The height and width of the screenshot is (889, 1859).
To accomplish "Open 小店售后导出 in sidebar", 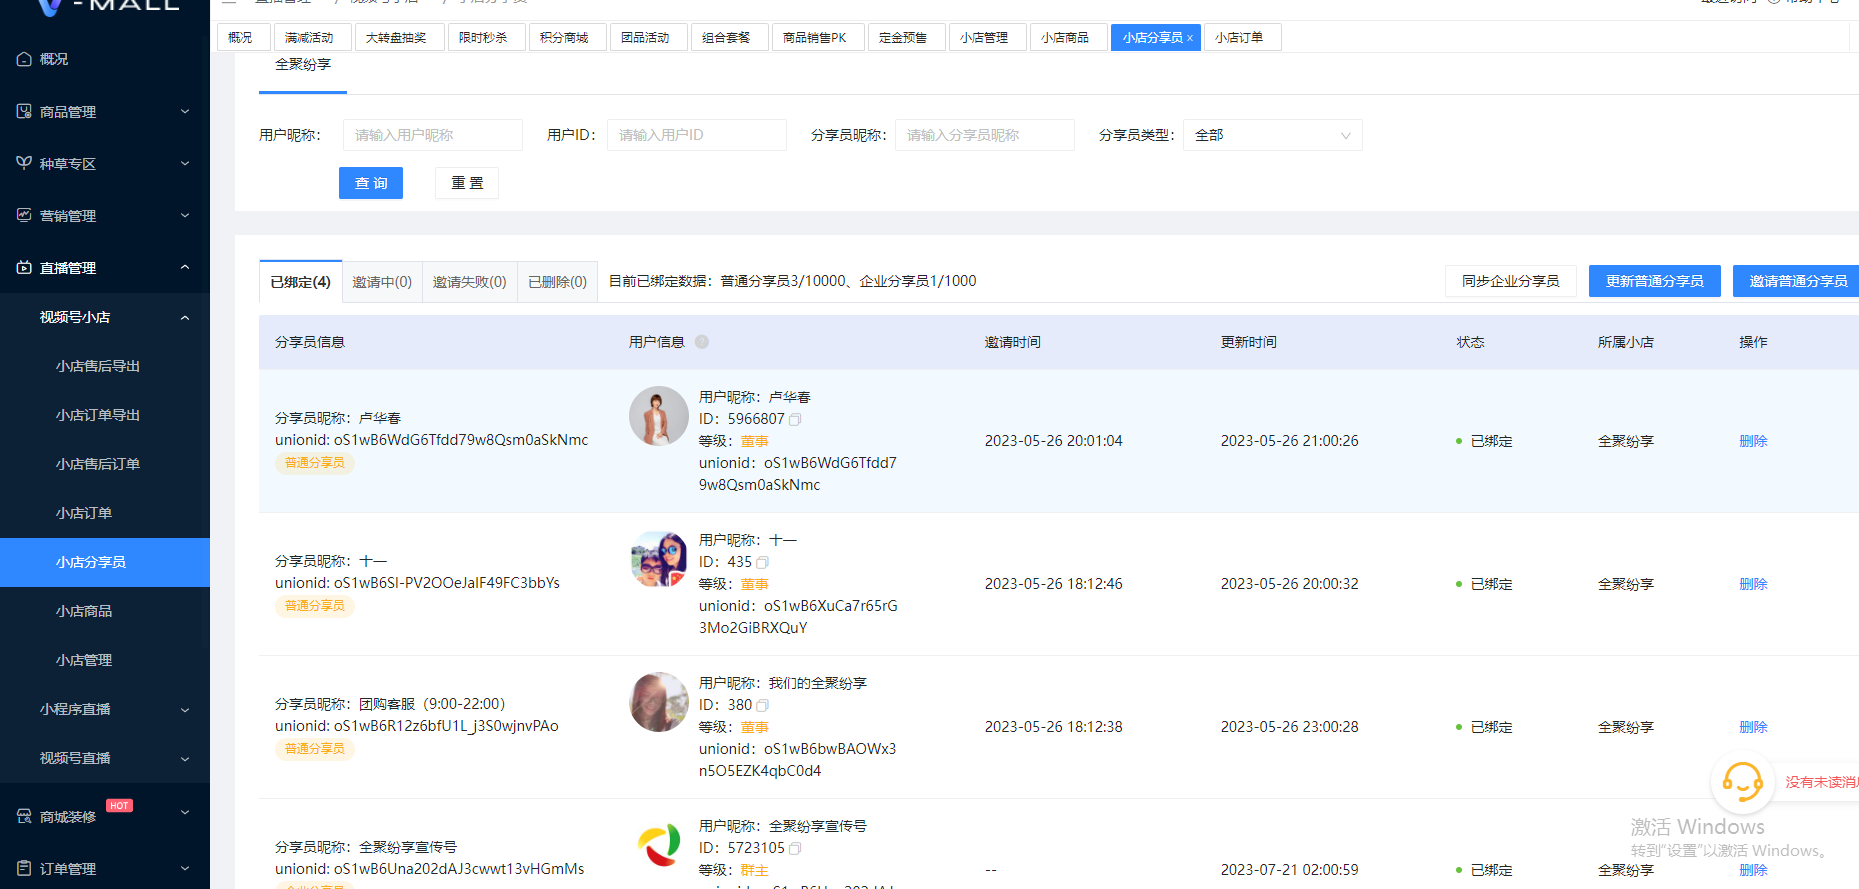I will coord(105,366).
